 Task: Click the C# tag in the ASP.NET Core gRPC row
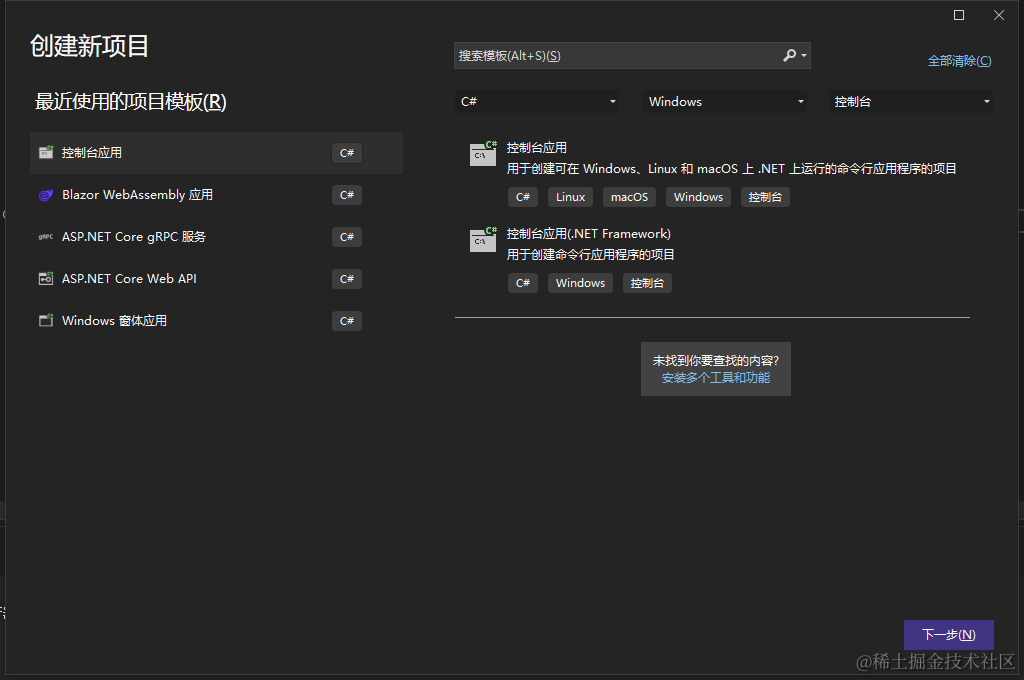[x=347, y=236]
